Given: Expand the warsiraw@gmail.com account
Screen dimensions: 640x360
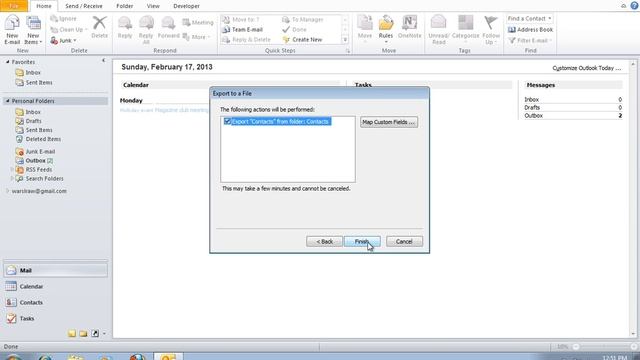Looking at the screenshot, I should click(7, 191).
